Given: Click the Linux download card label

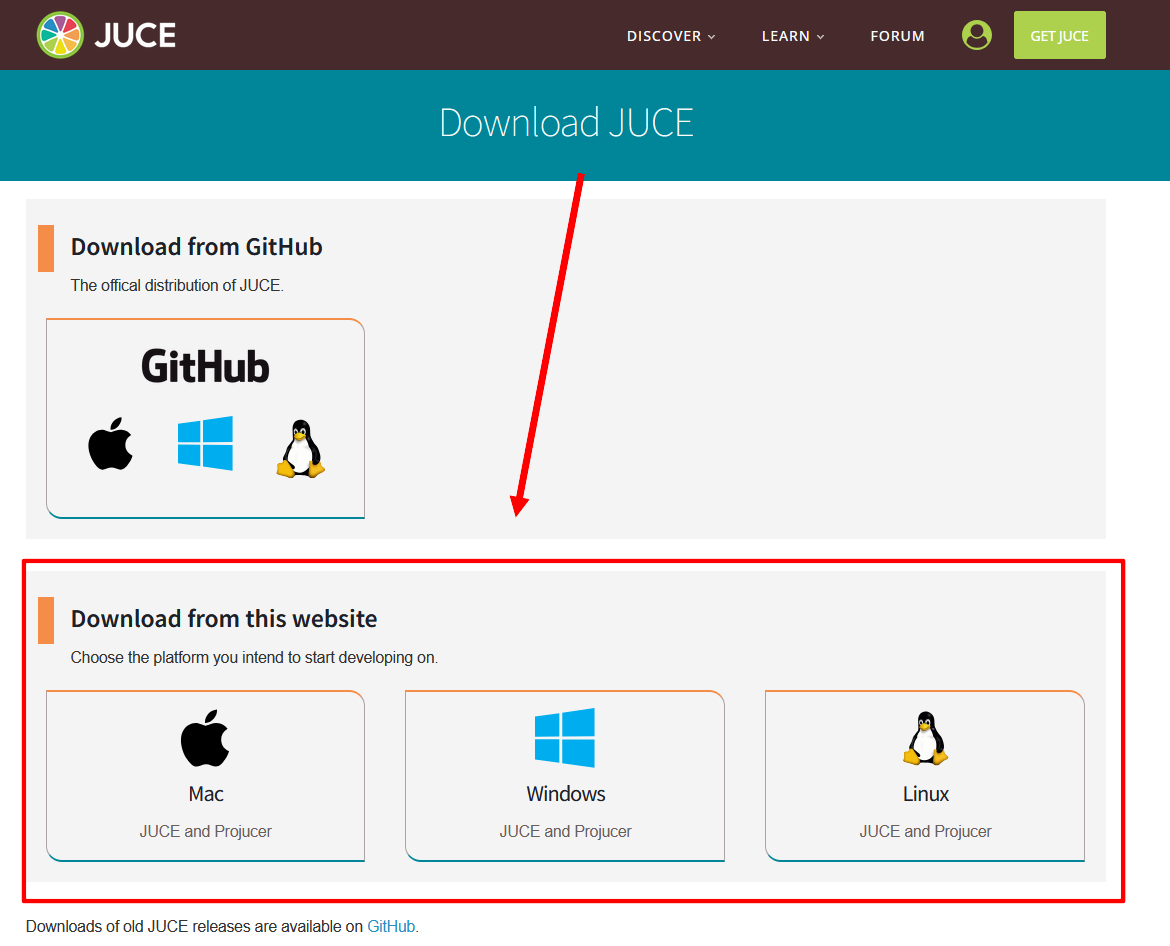Looking at the screenshot, I should pos(925,794).
